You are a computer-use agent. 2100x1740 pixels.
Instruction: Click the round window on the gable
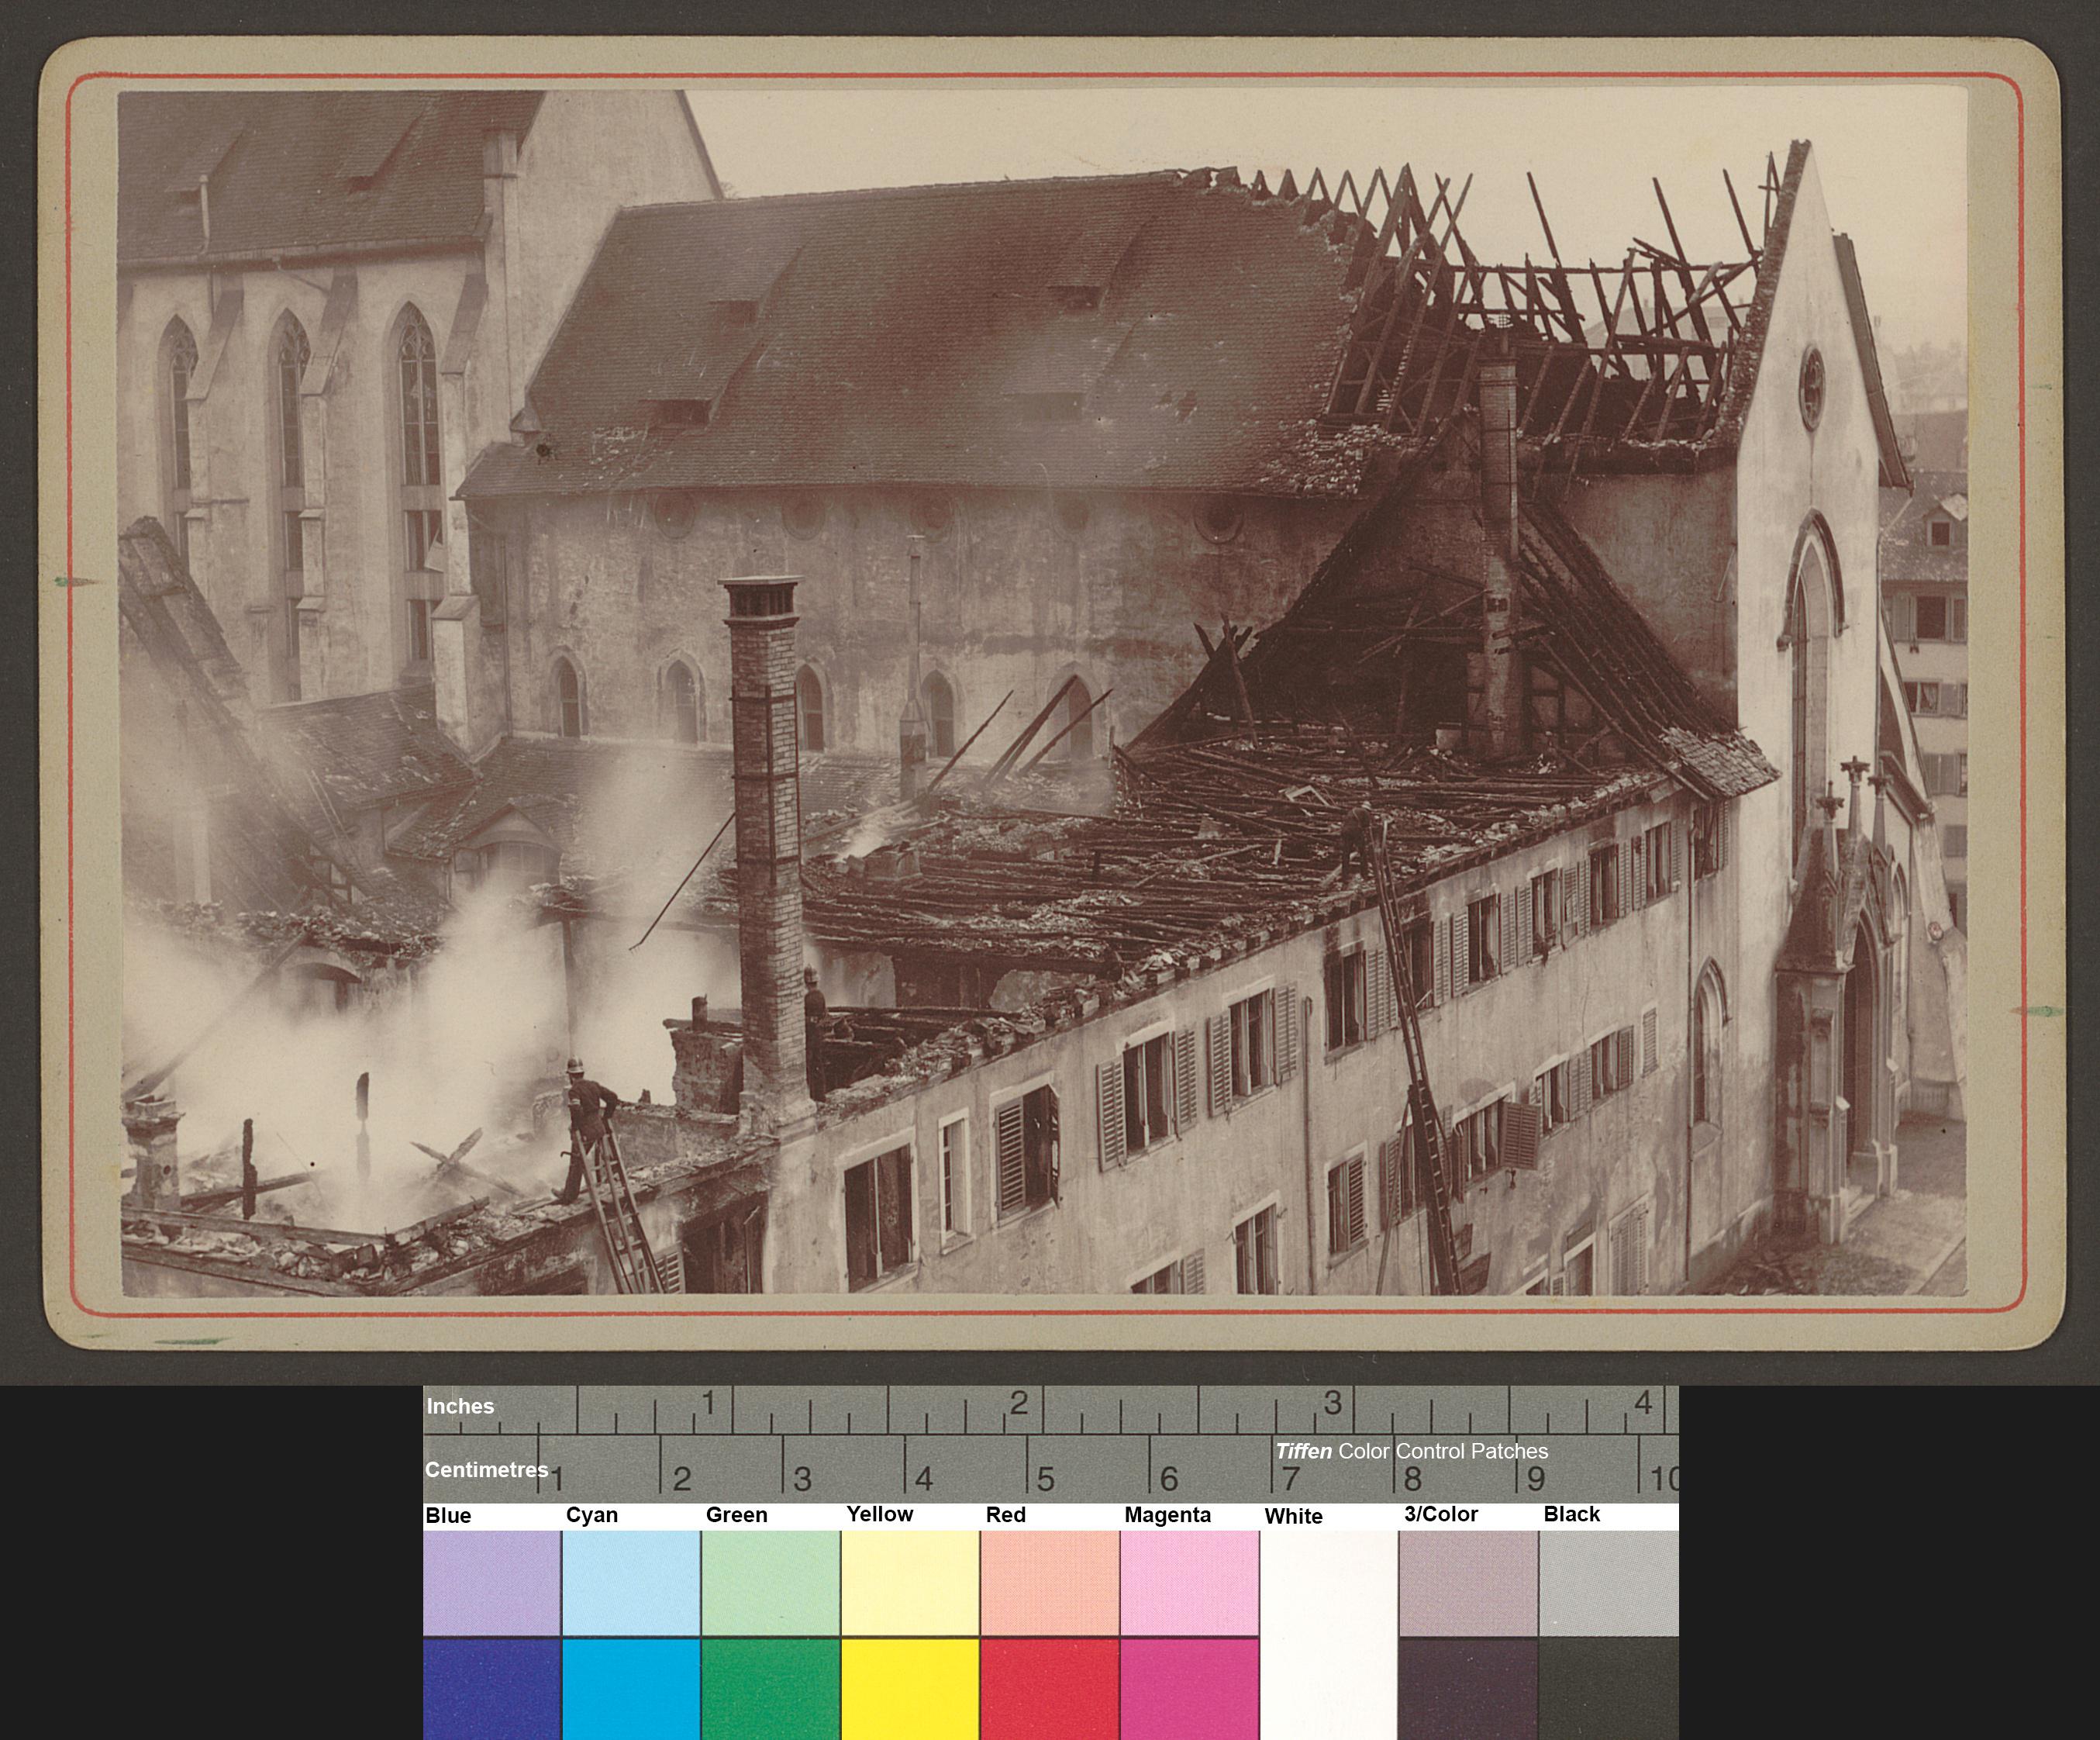1811,388
